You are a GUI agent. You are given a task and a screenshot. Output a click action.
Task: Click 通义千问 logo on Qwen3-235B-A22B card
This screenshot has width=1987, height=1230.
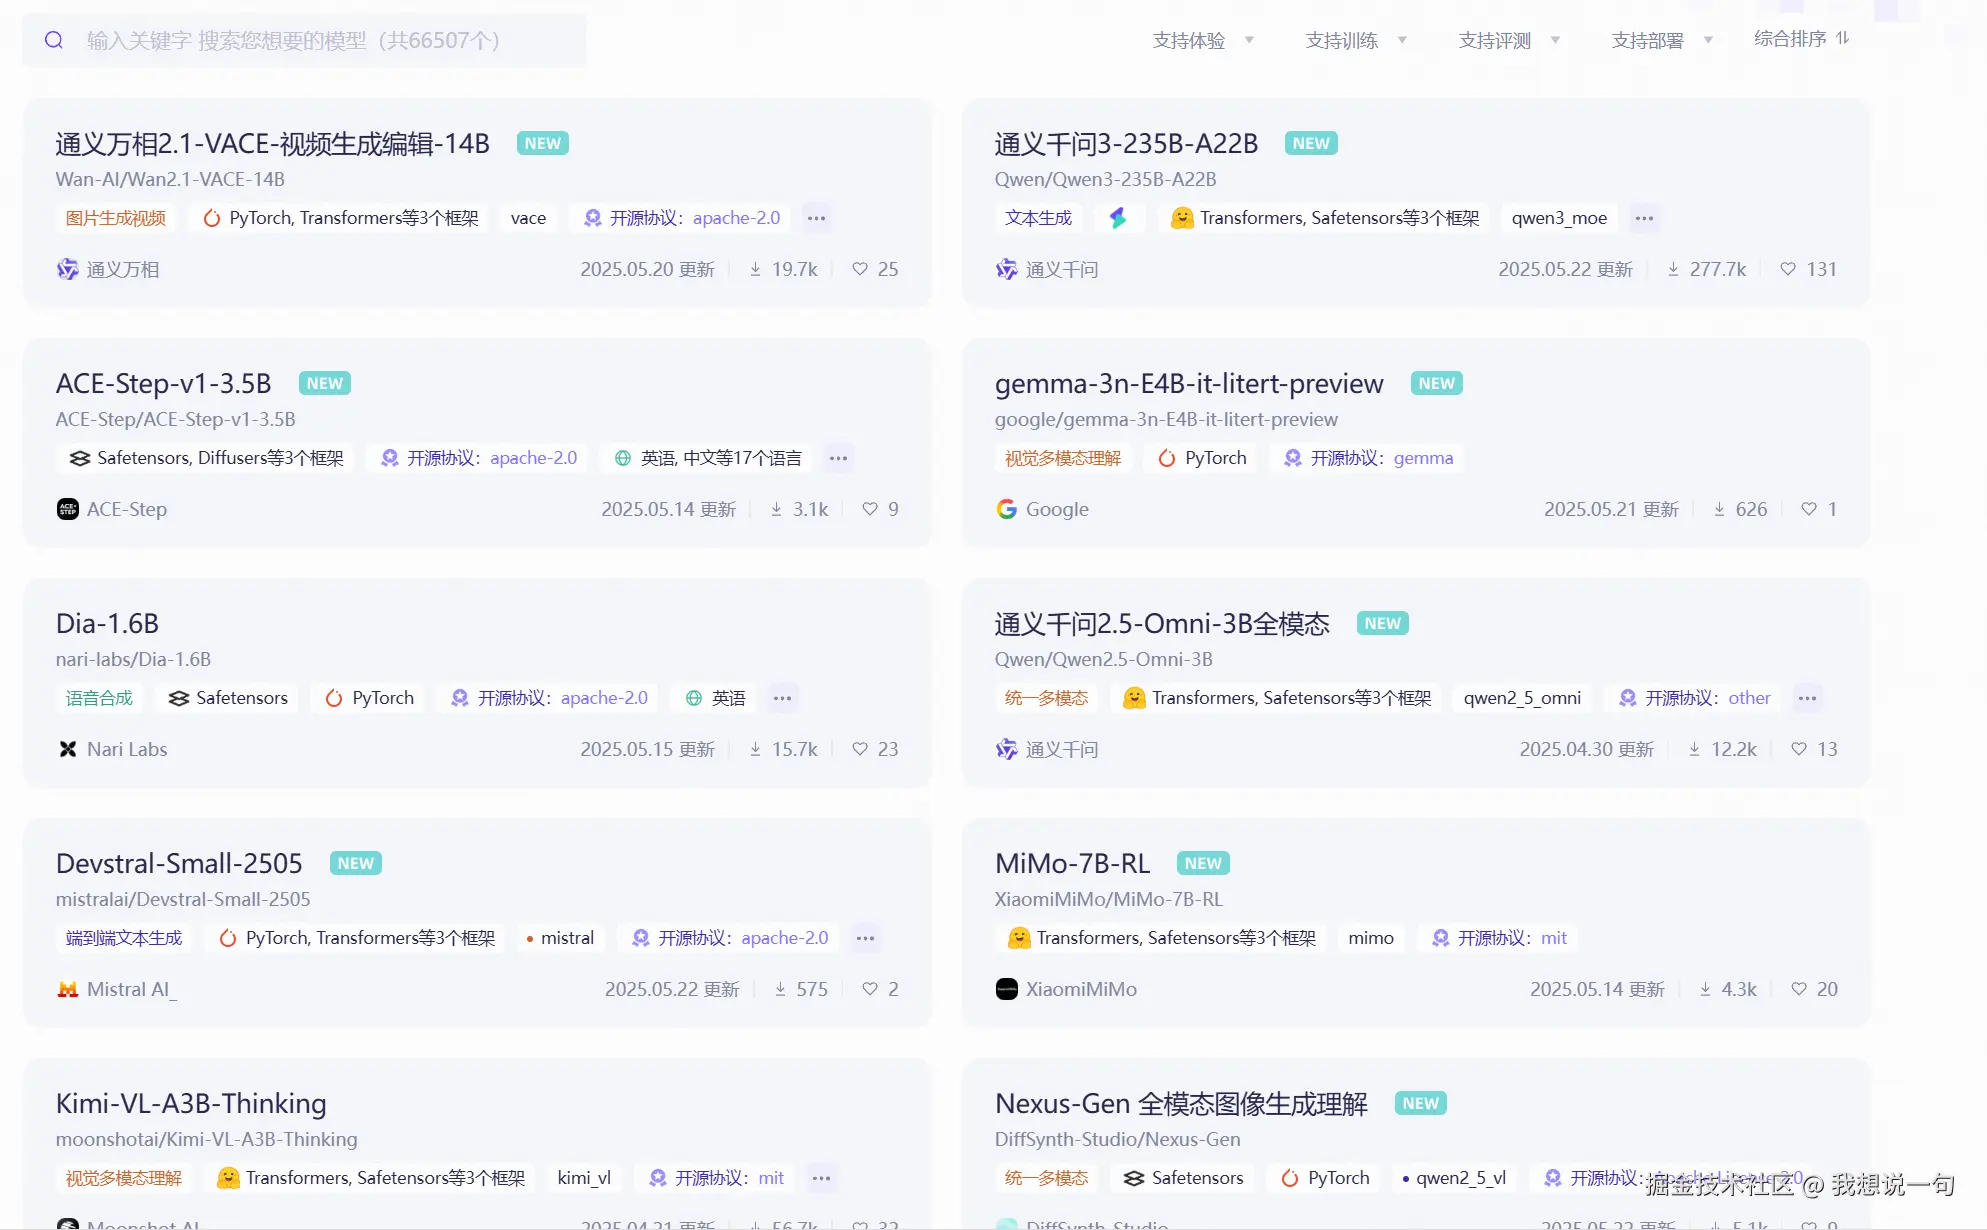point(1006,269)
